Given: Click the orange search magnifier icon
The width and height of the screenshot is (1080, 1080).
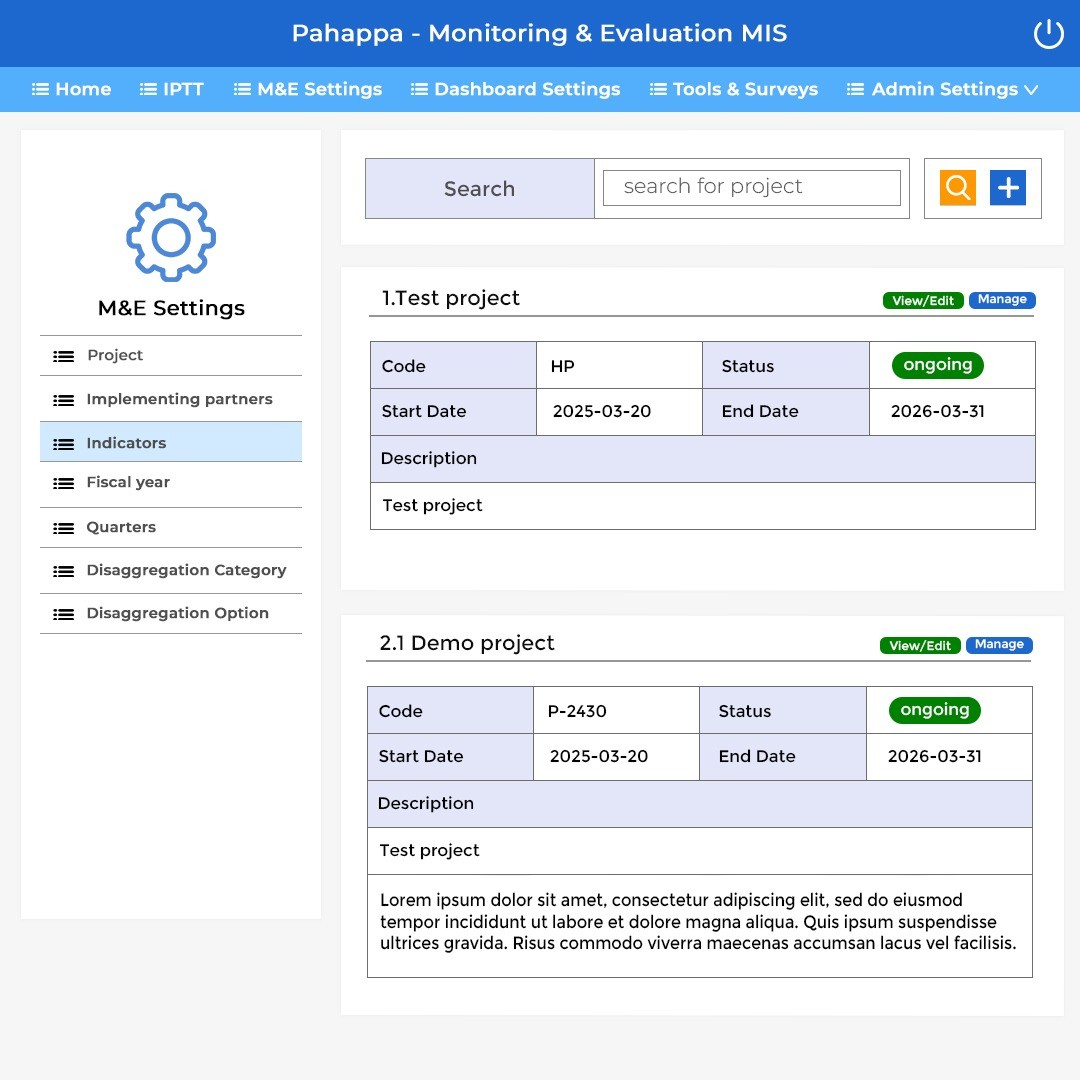Looking at the screenshot, I should [x=957, y=187].
